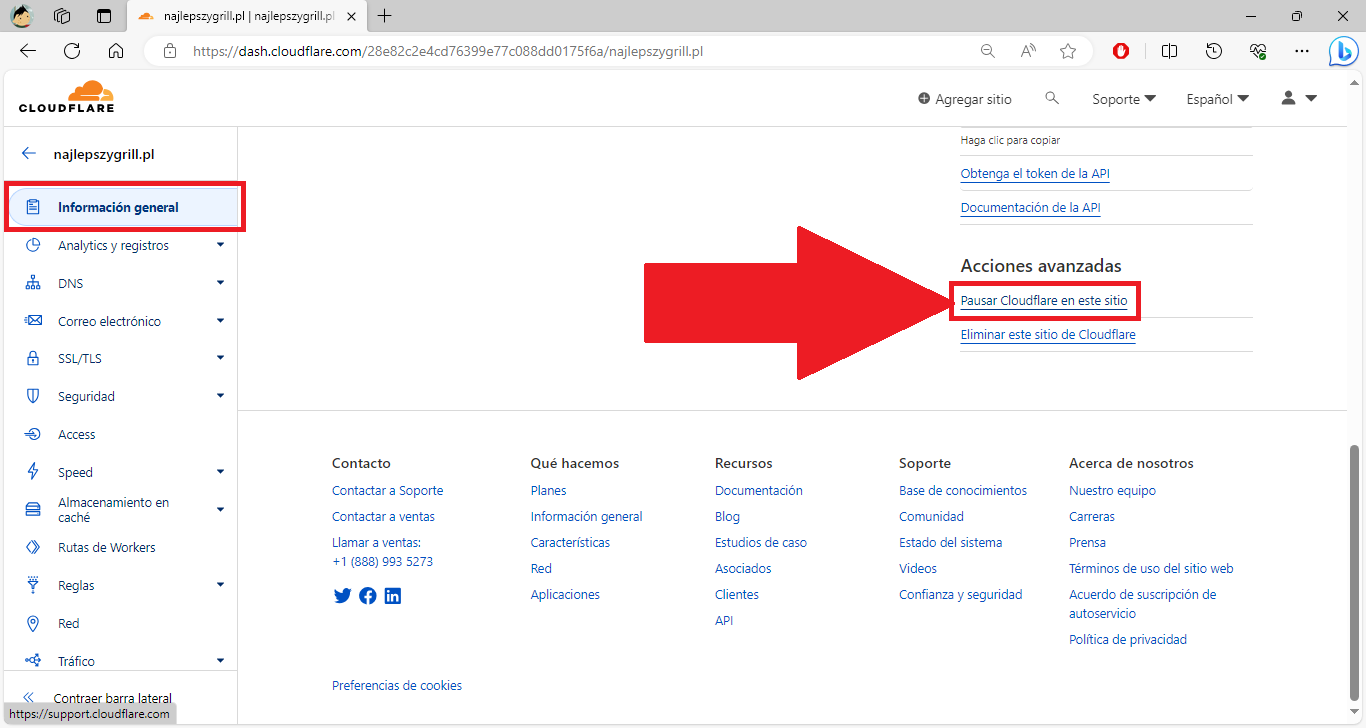Open Cloudflare's Twitter page icon
Screen dimensions: 1366x728
[x=342, y=596]
